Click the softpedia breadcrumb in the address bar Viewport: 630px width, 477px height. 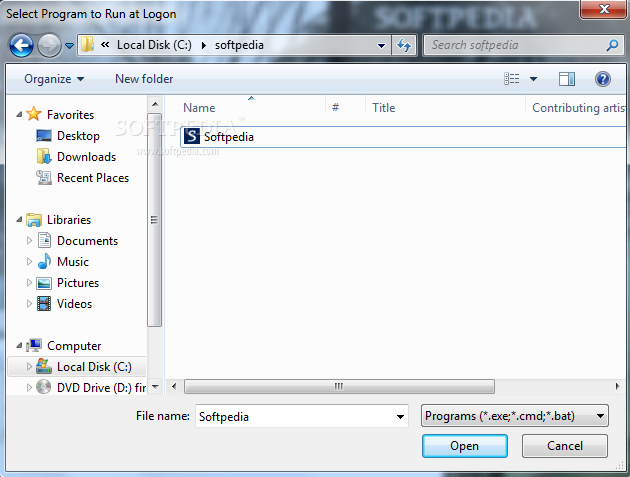pyautogui.click(x=239, y=45)
